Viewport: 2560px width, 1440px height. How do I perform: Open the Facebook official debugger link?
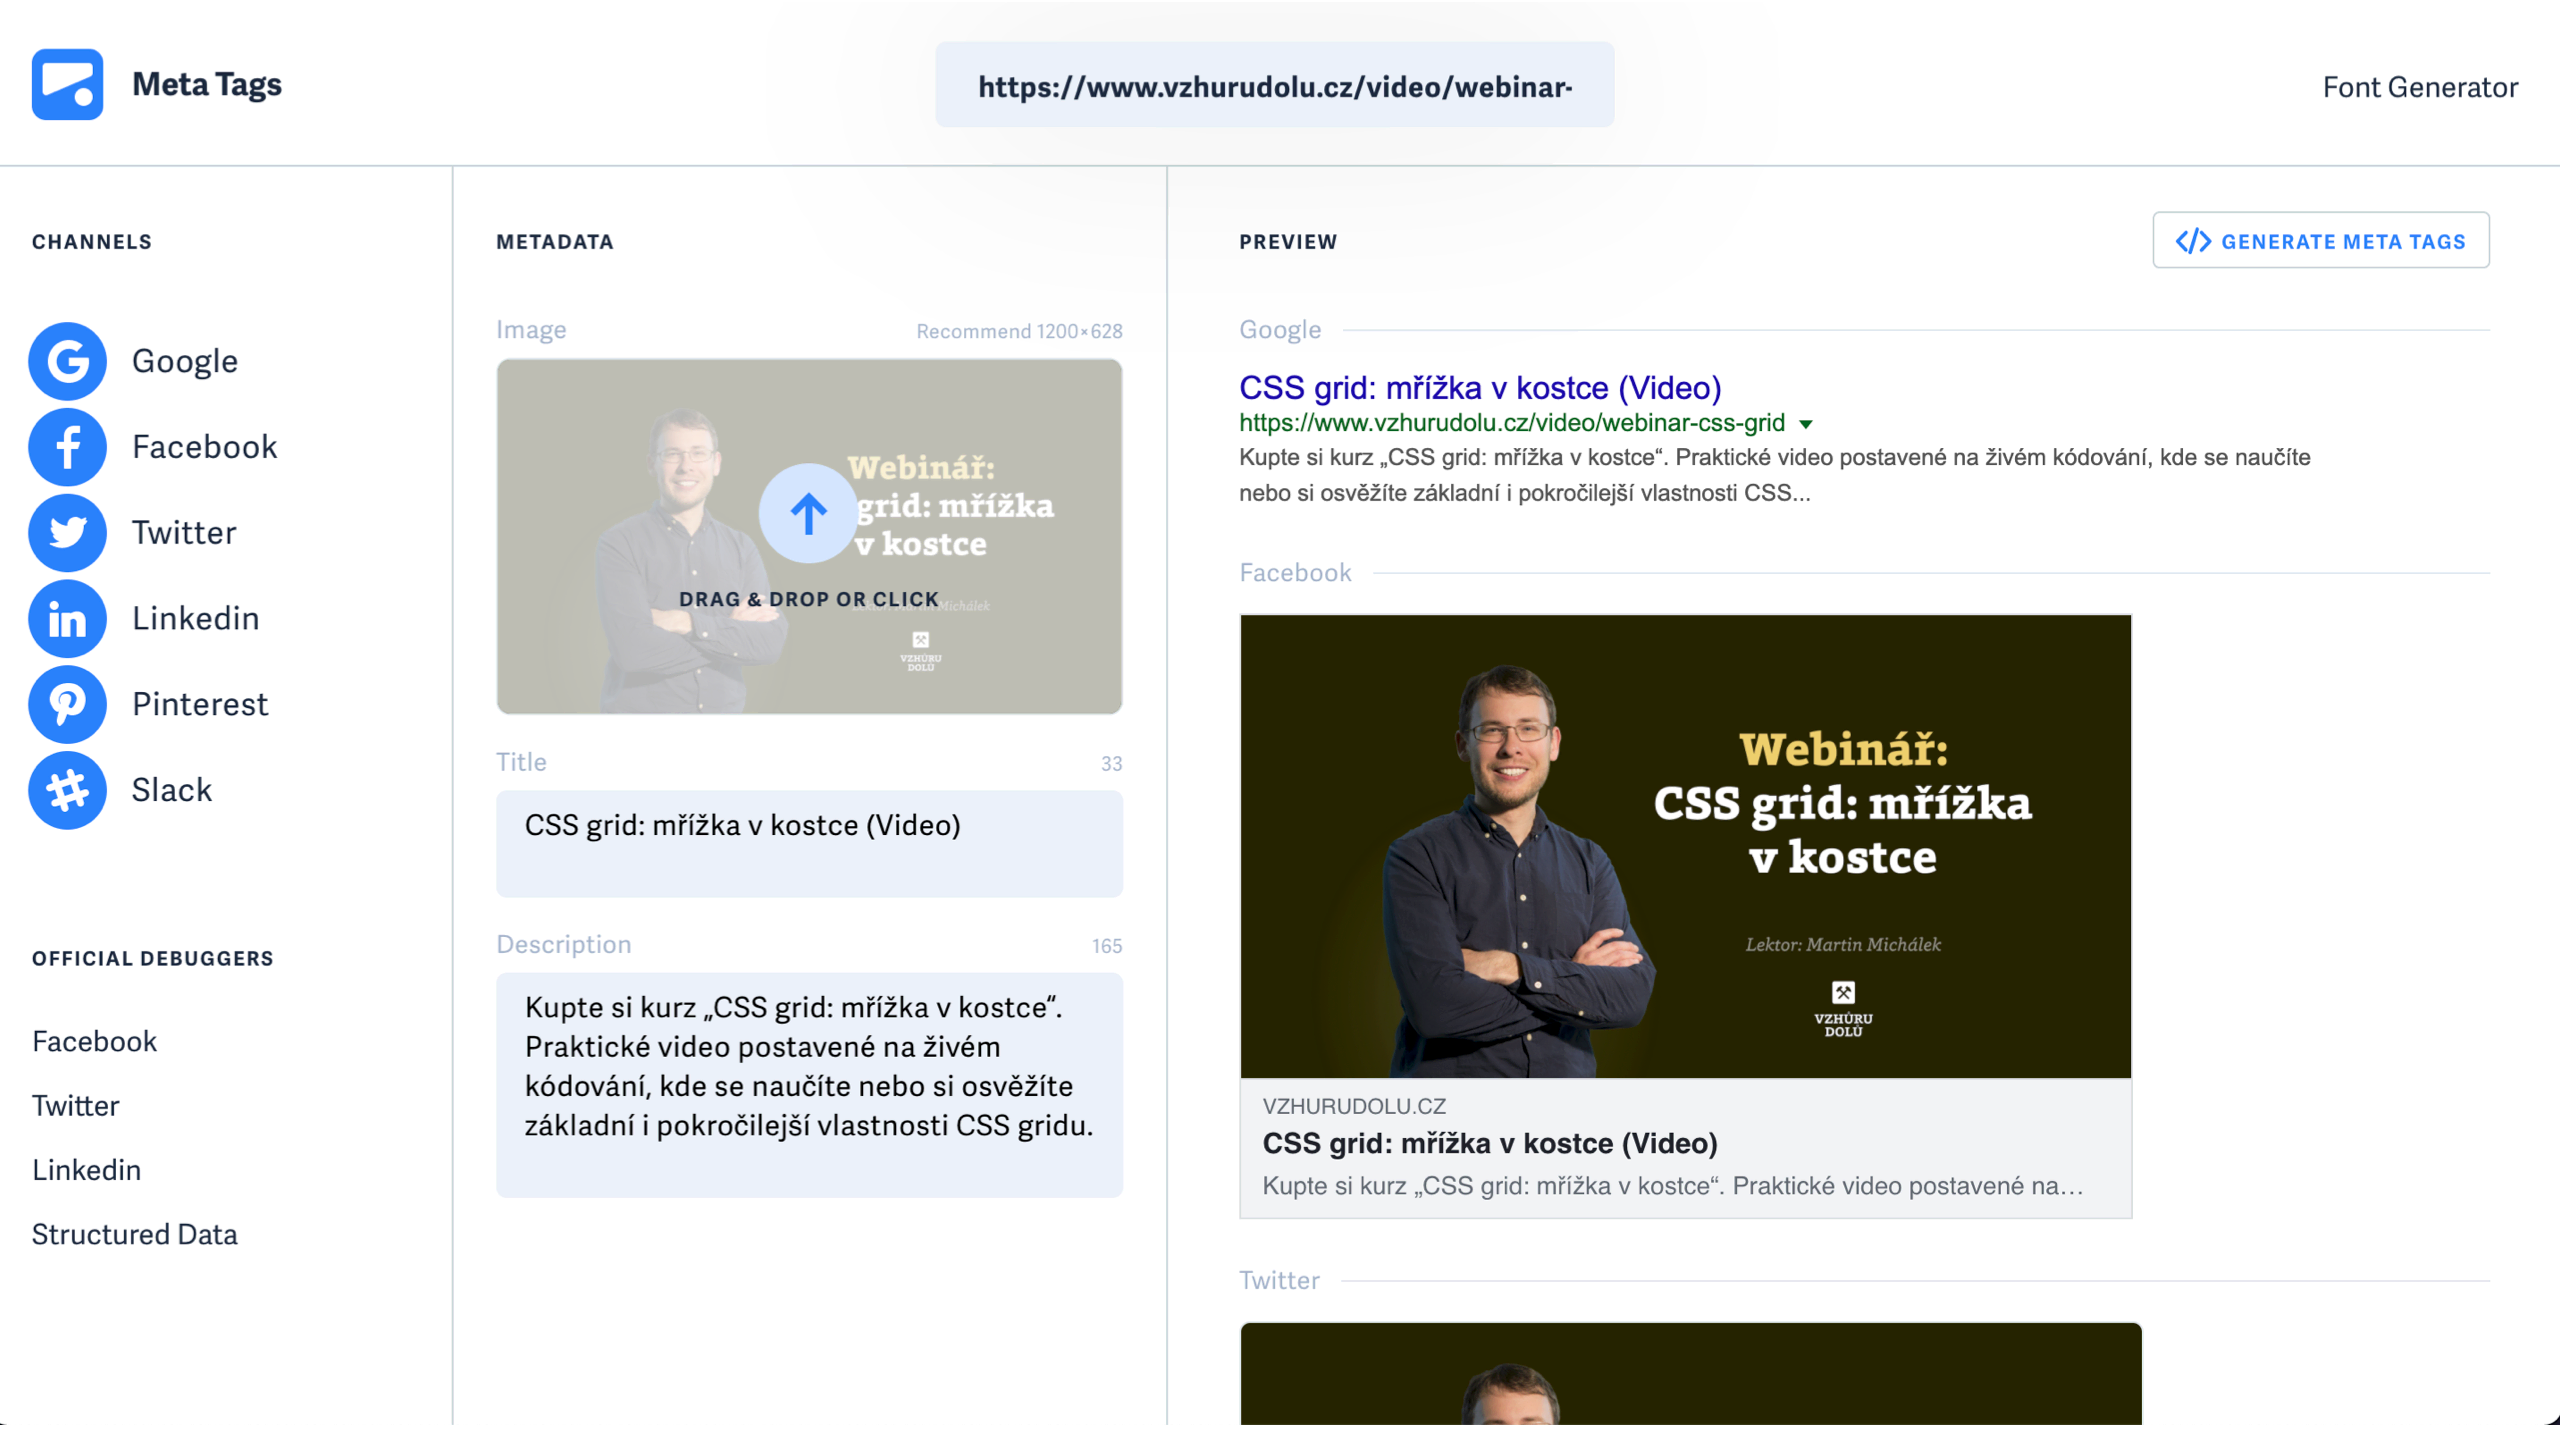point(94,1042)
